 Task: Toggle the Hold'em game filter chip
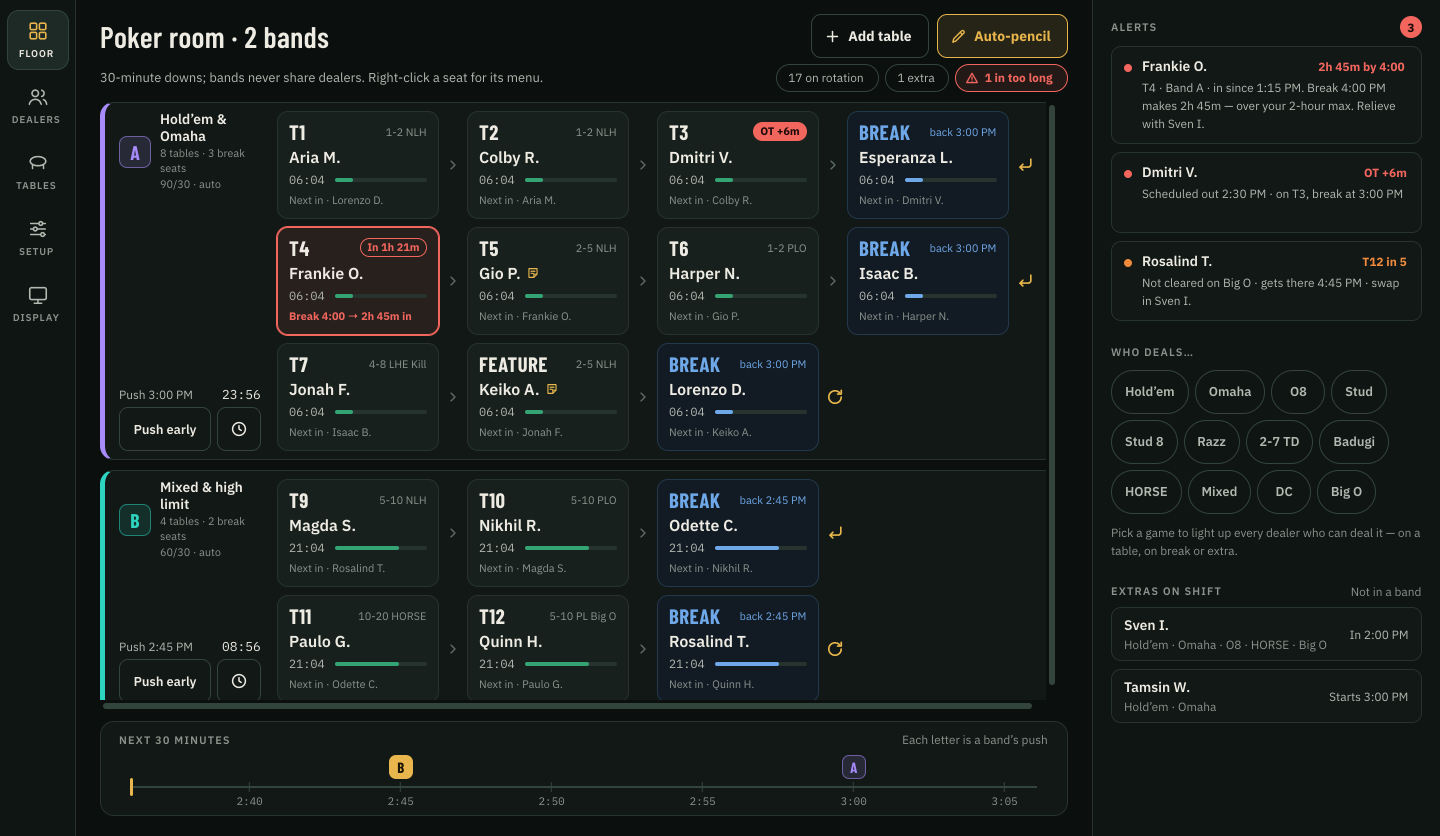pos(1150,392)
